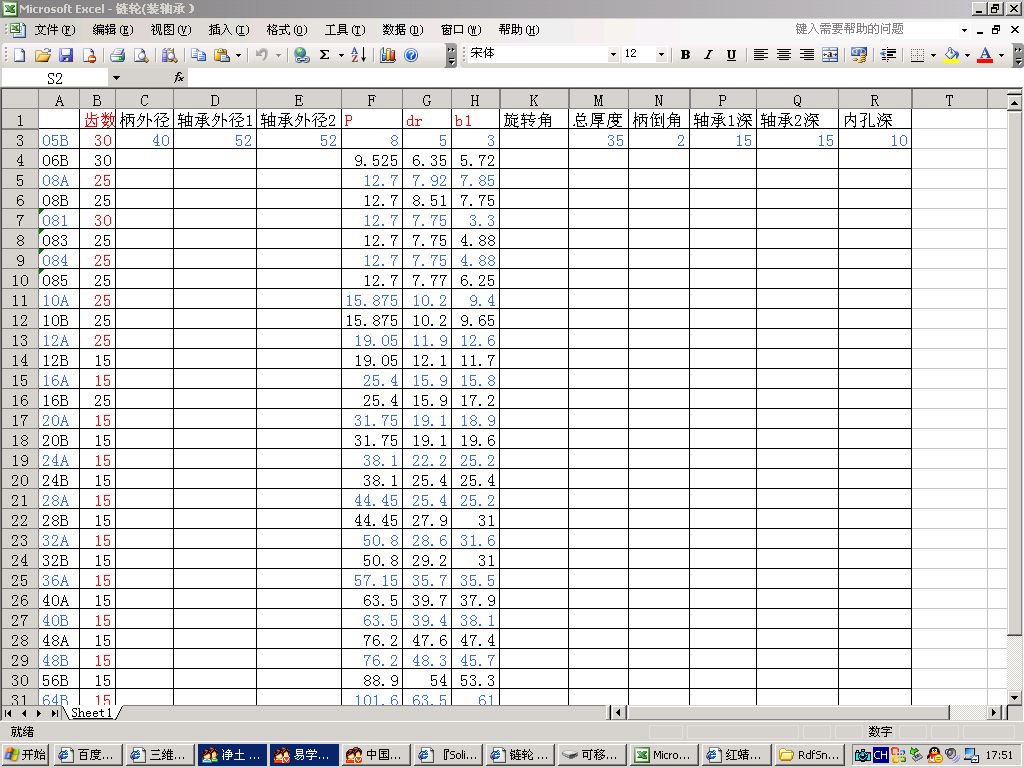Open the font name dropdown (宋体)
The width and height of the screenshot is (1024, 768).
click(613, 55)
